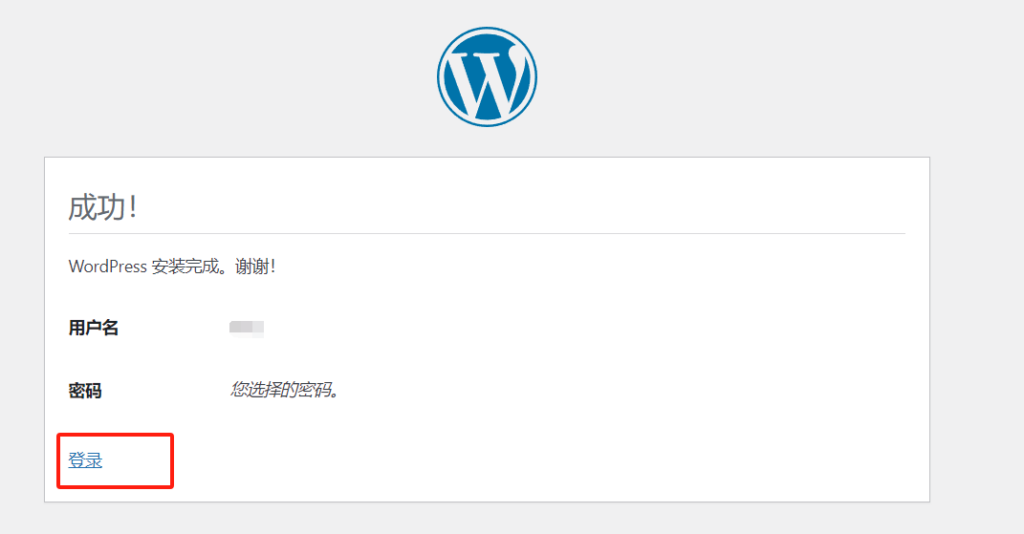Click the 选择 characters in the password note

pyautogui.click(x=263, y=389)
